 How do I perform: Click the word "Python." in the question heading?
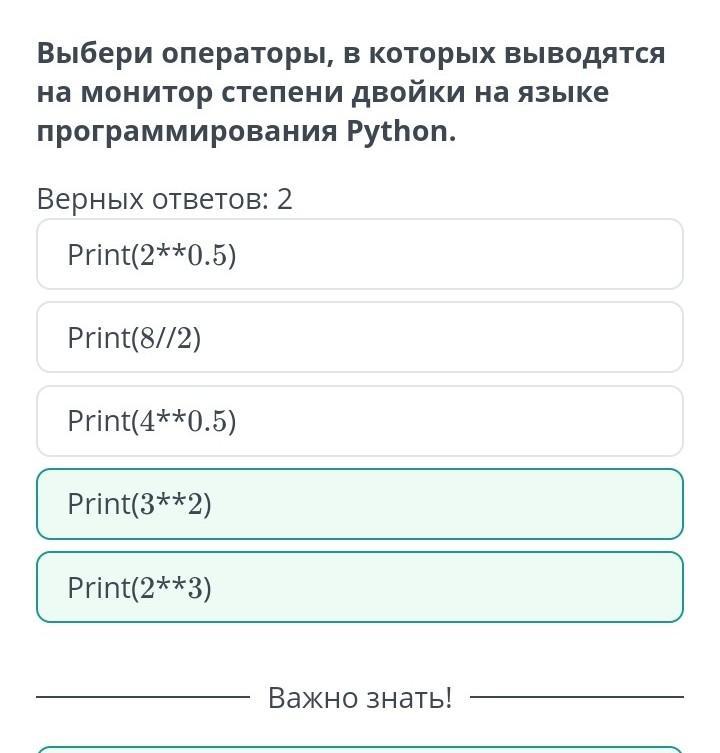click(x=401, y=131)
